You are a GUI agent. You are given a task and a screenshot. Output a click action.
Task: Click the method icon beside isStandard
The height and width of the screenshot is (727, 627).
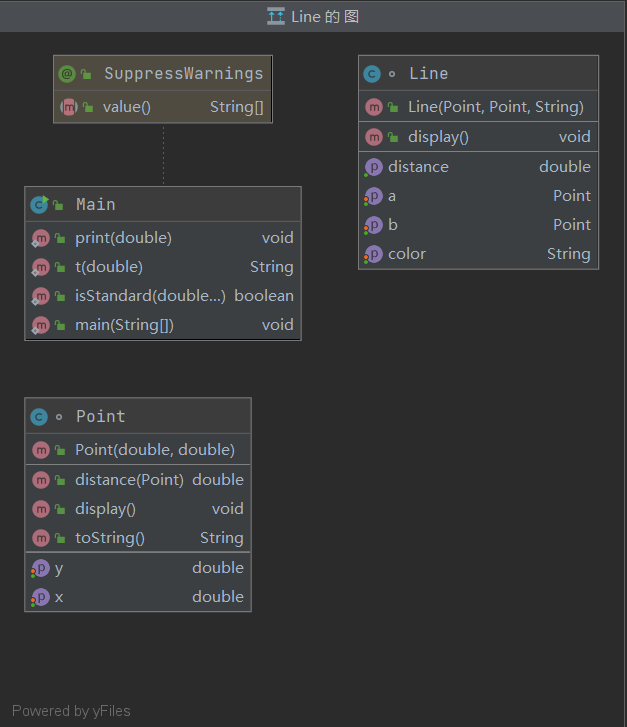point(41,296)
